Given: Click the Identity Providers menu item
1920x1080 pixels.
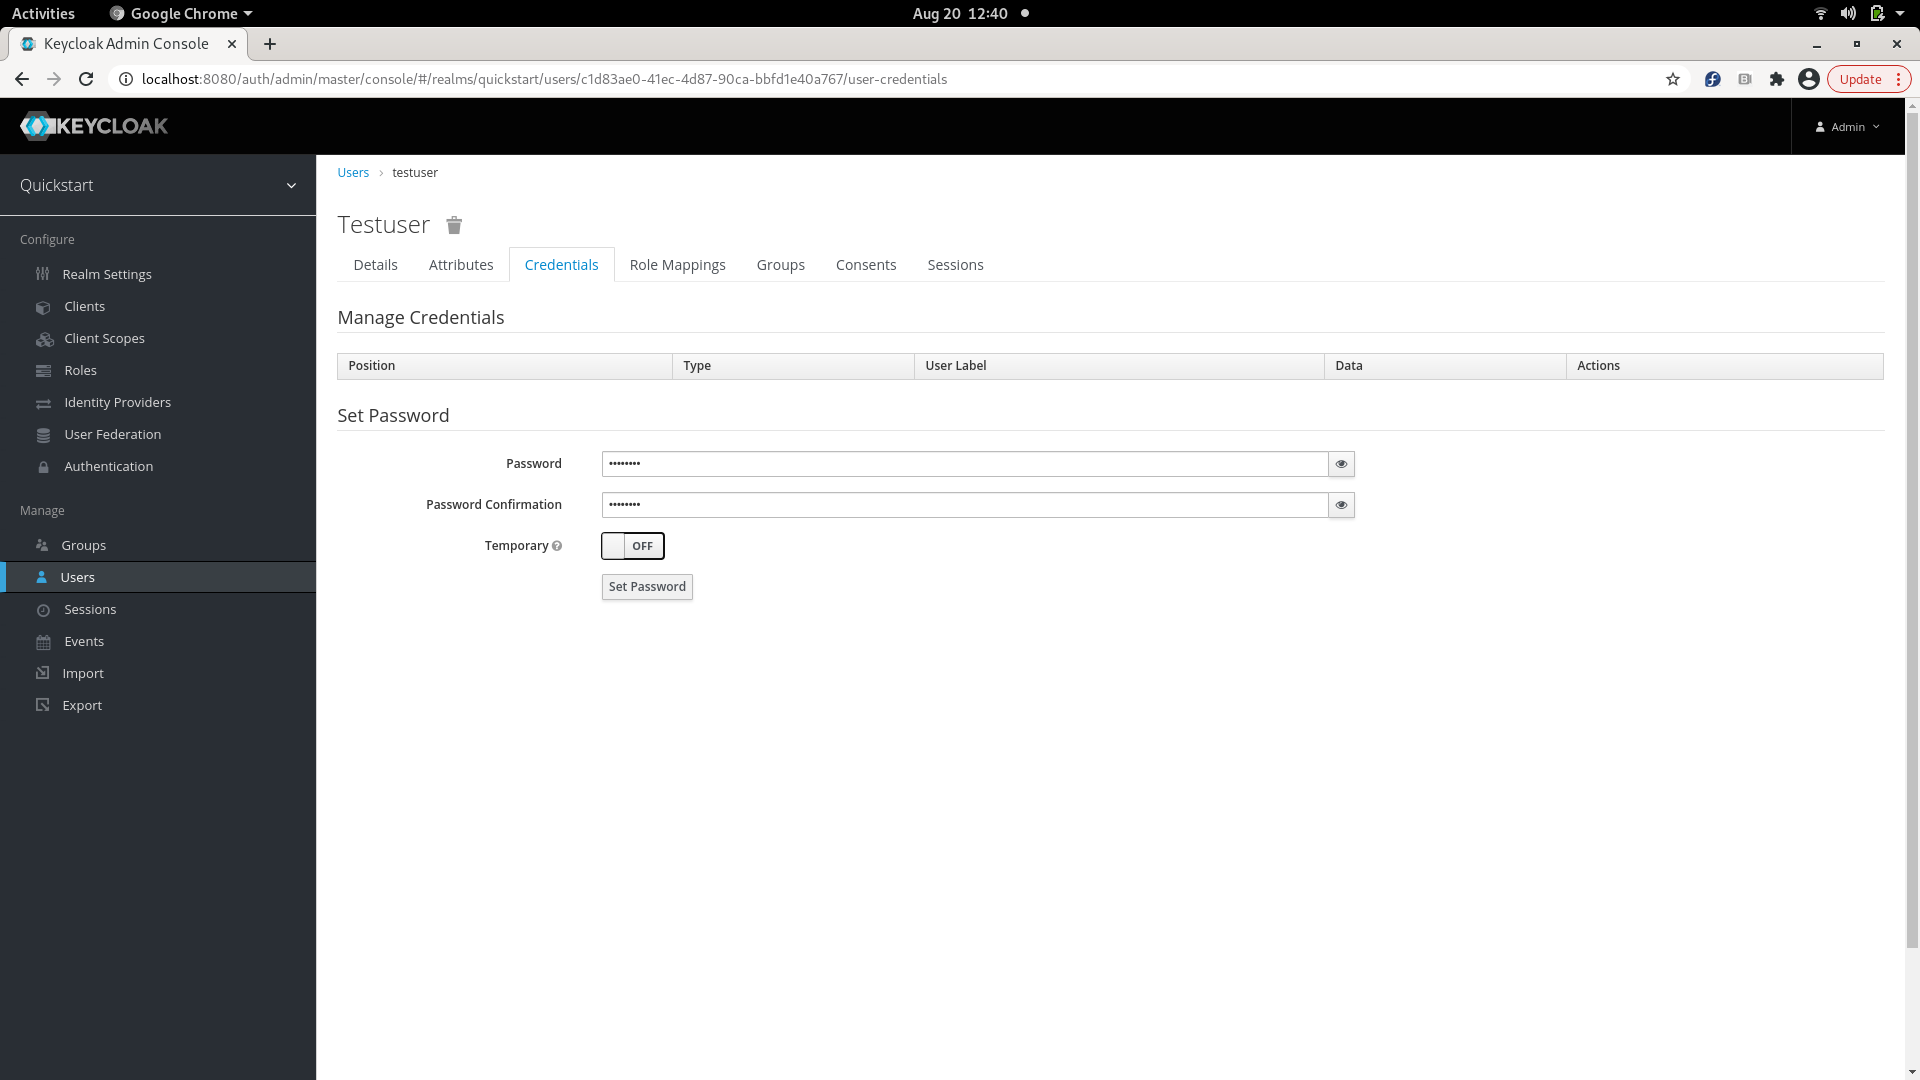Looking at the screenshot, I should 117,402.
